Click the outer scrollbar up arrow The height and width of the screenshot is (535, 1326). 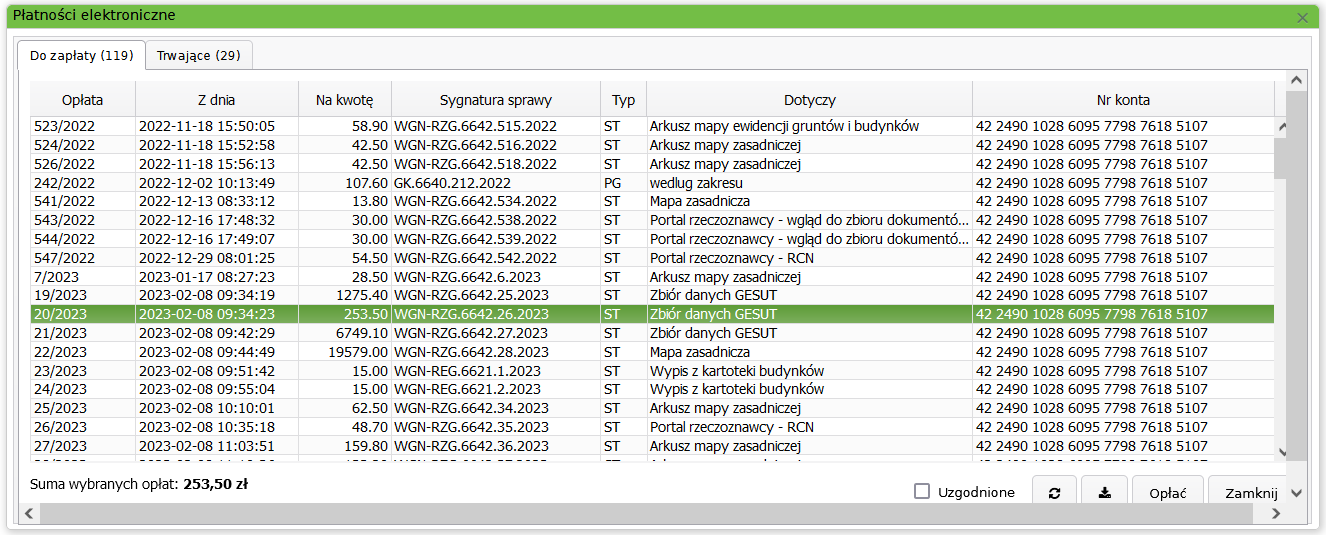pos(1297,80)
